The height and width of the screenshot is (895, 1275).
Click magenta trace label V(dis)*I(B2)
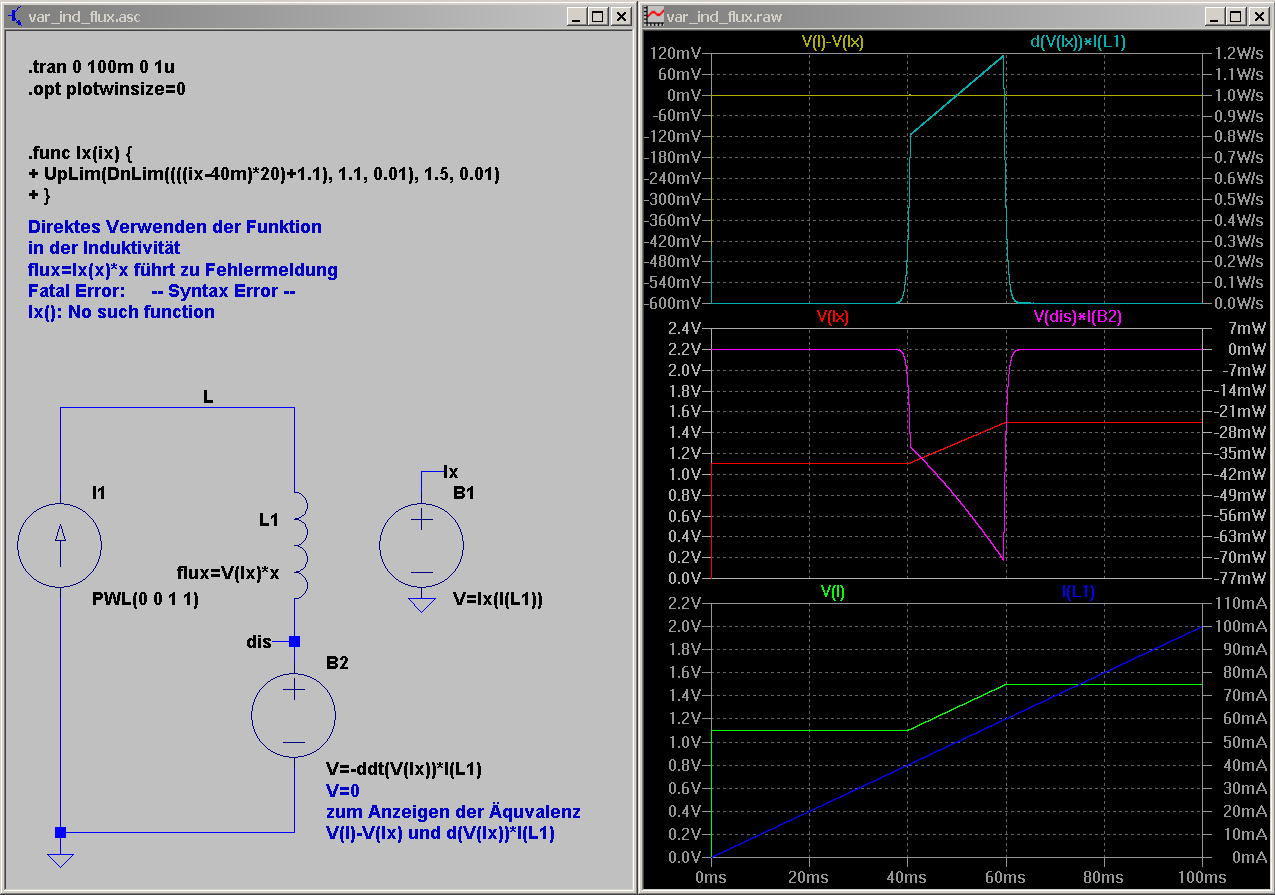tap(1078, 316)
